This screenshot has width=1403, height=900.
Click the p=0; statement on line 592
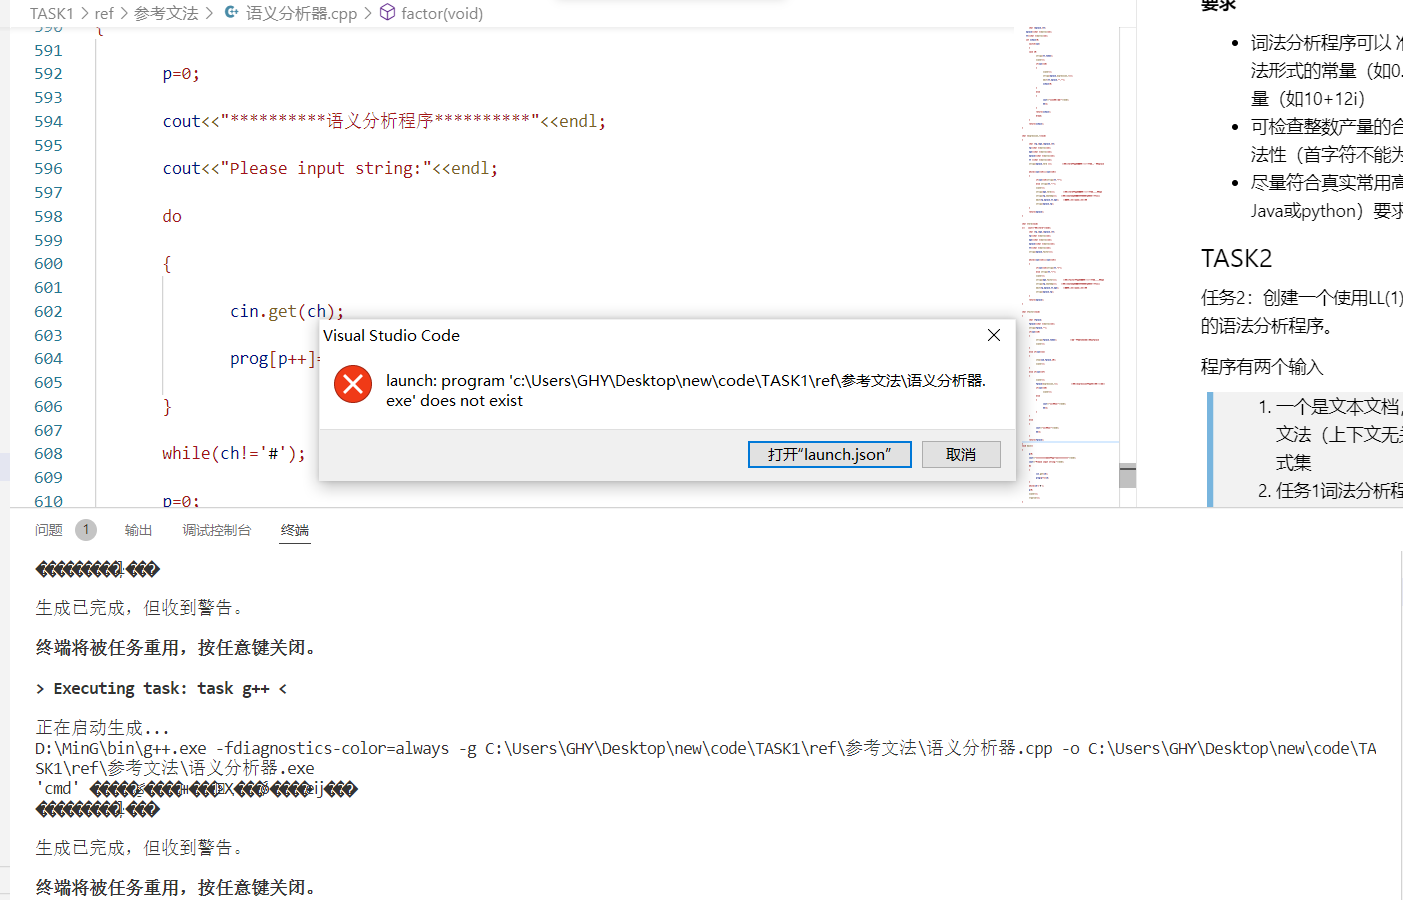pyautogui.click(x=181, y=74)
